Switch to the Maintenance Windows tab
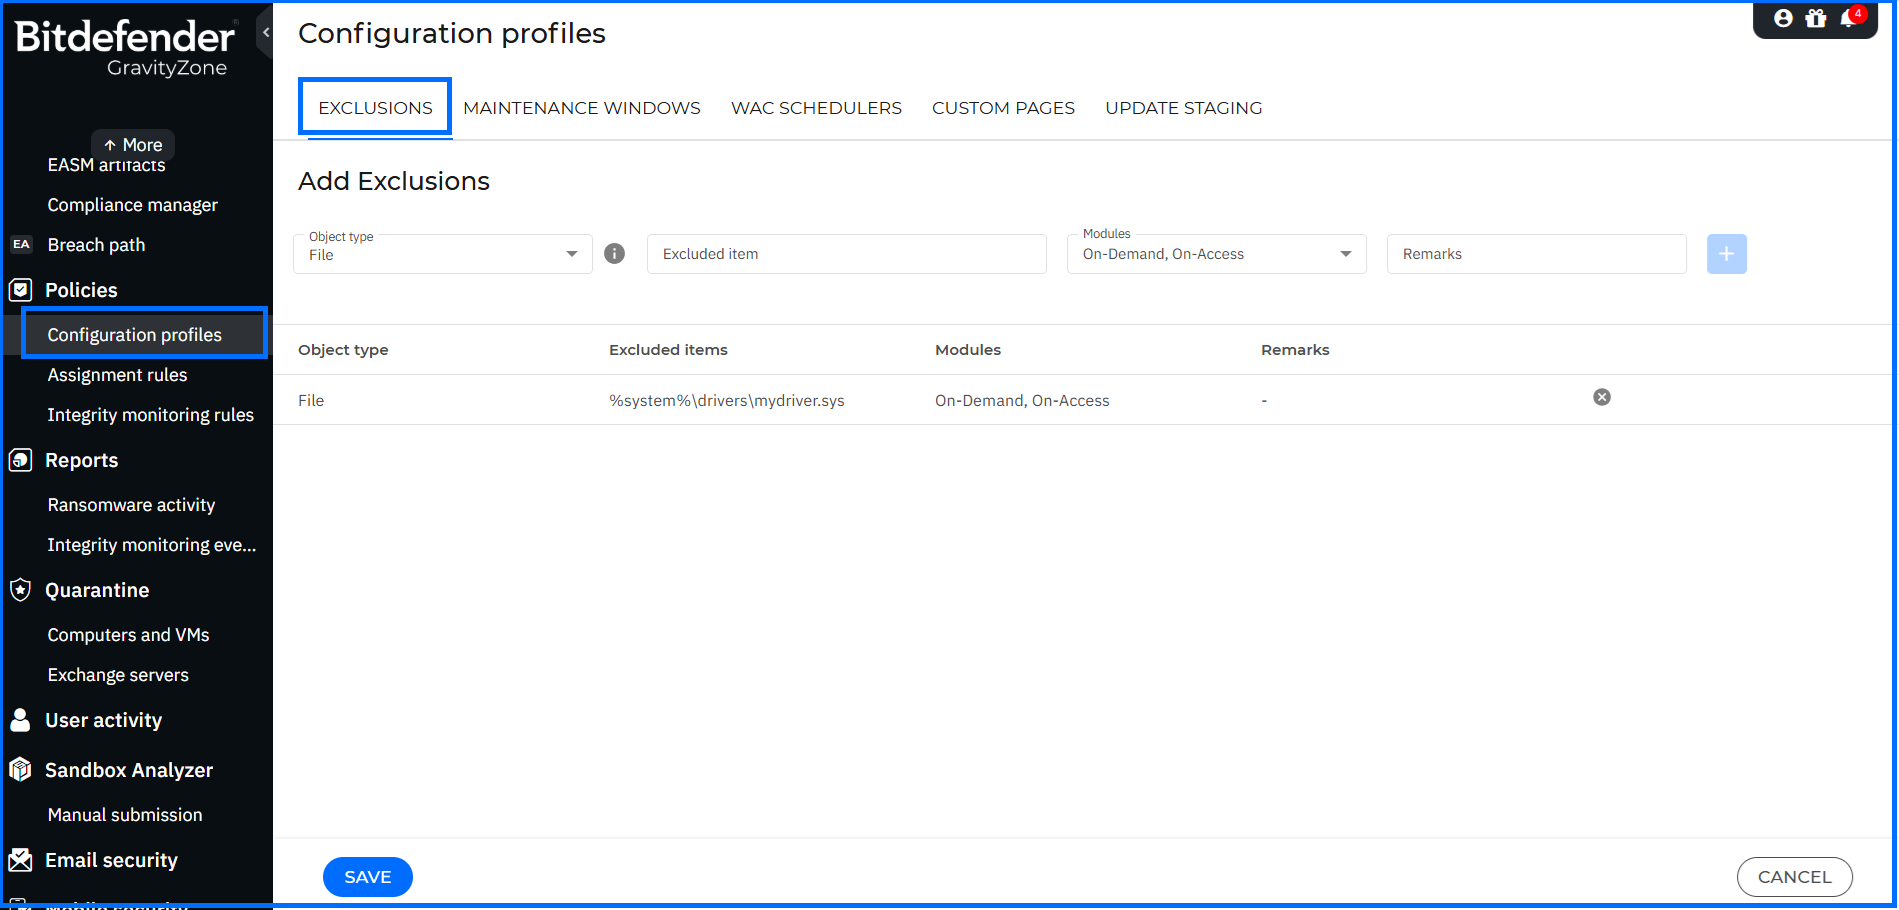The height and width of the screenshot is (910, 1899). pos(582,108)
